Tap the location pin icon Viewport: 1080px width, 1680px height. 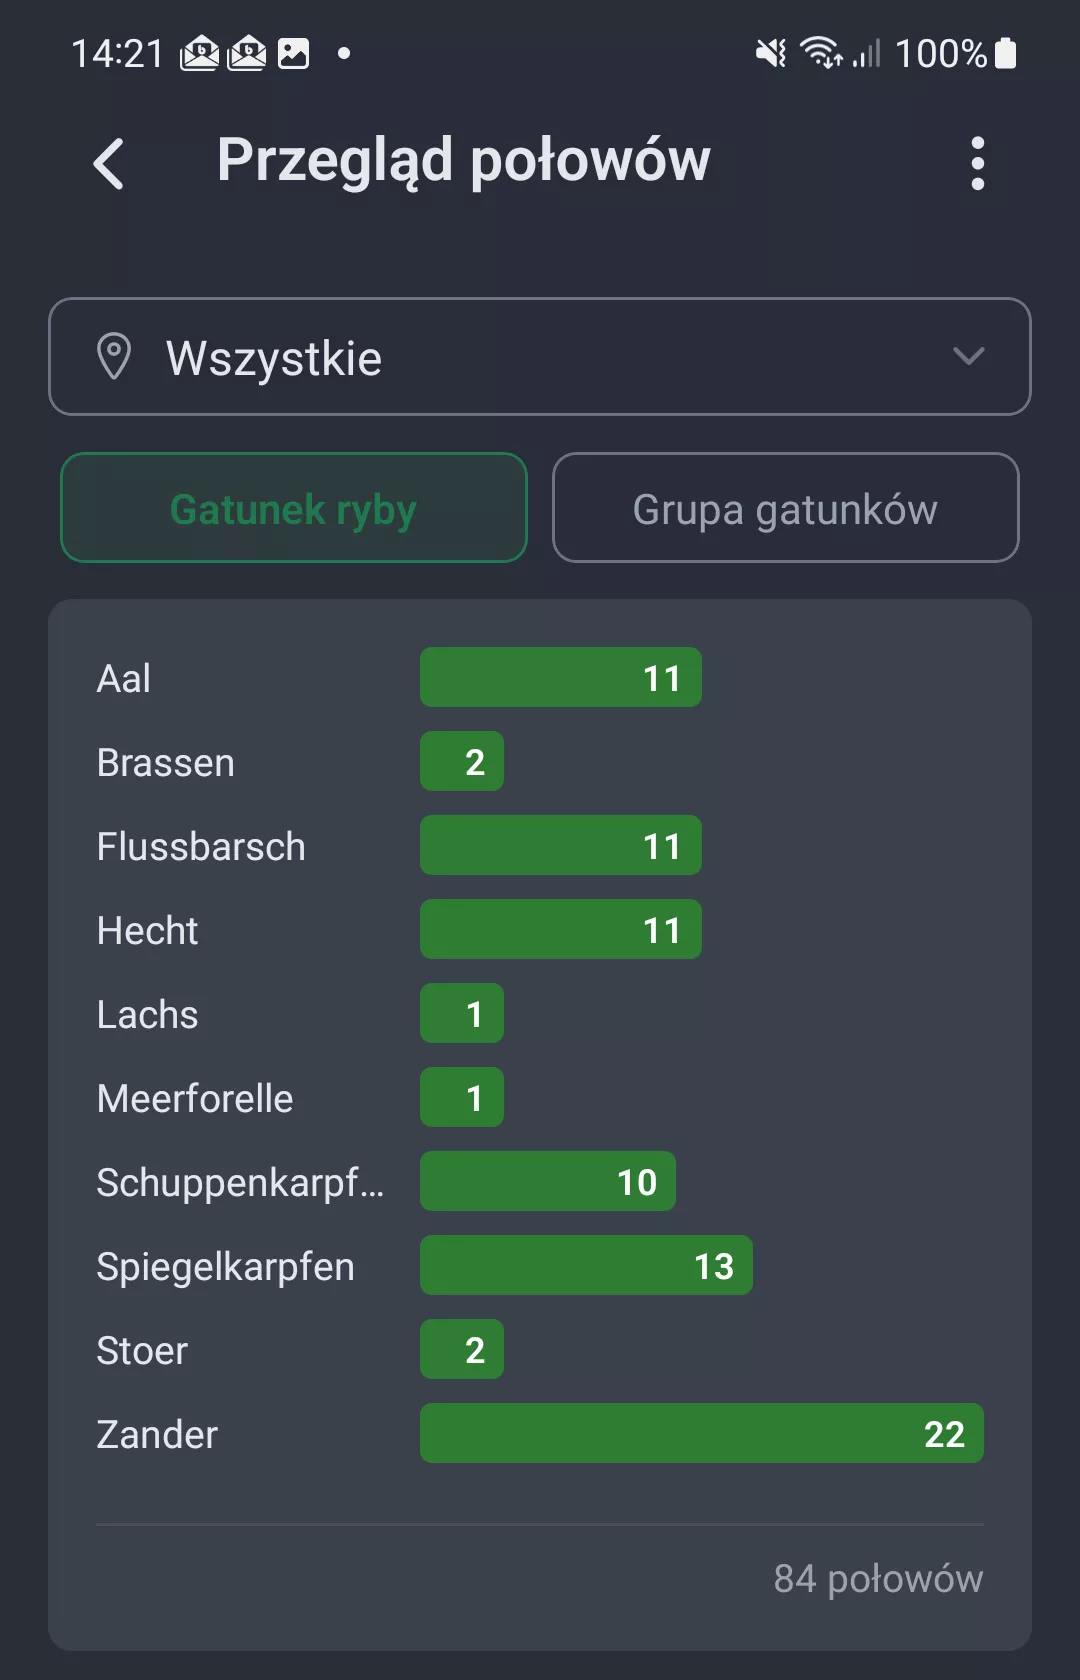click(x=113, y=356)
